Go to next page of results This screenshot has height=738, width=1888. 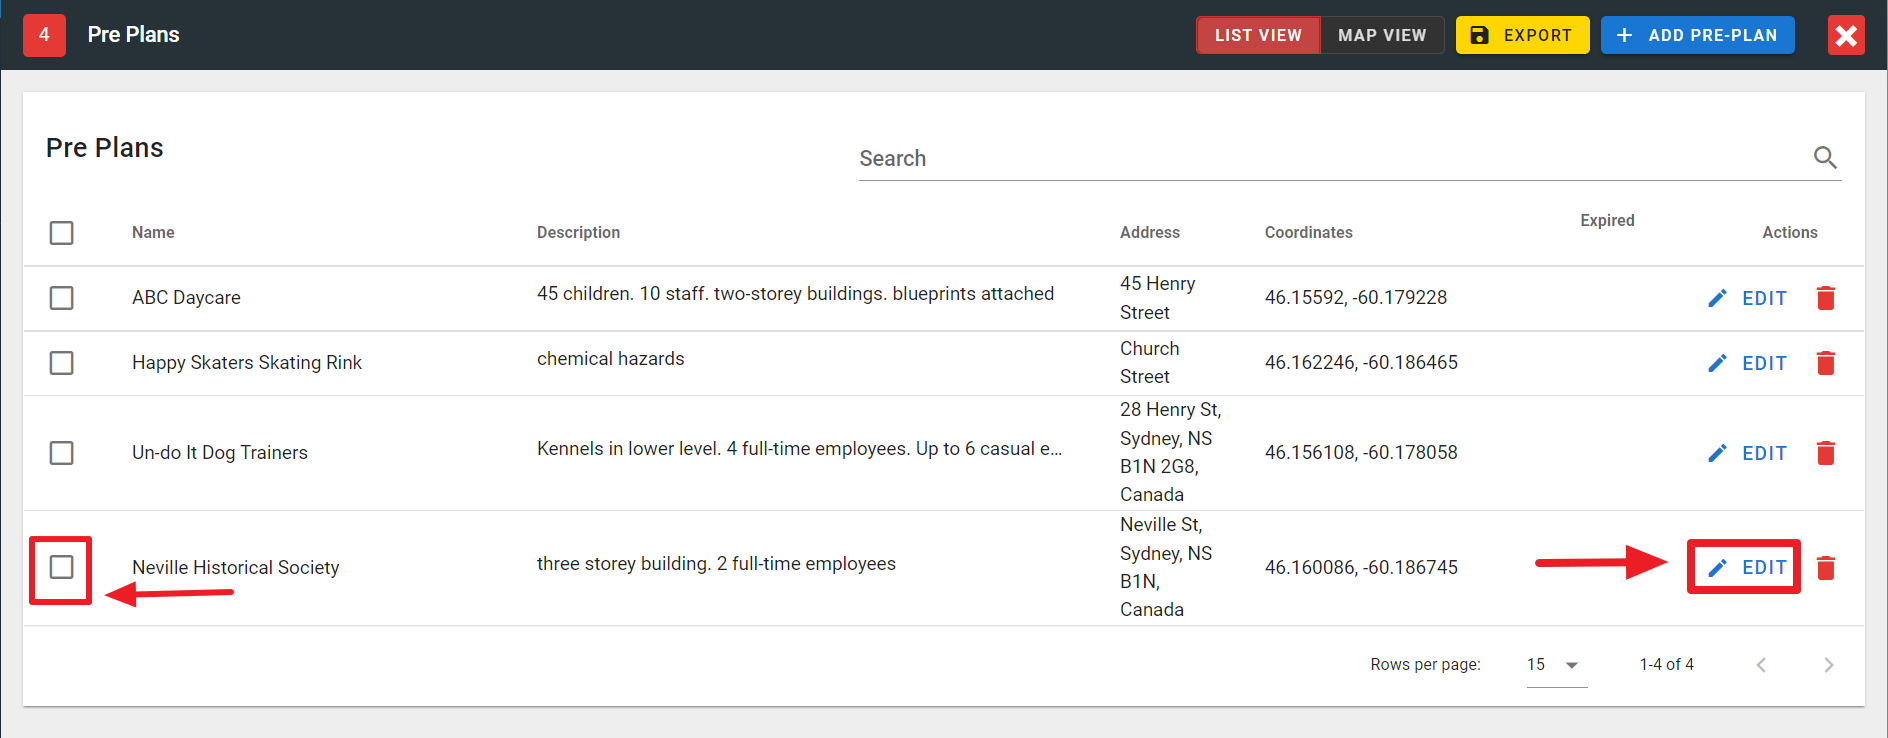coord(1828,665)
